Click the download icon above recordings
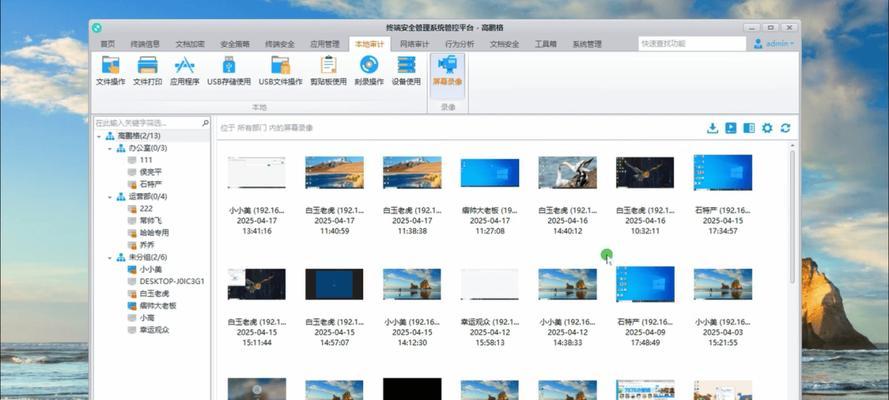 (x=713, y=128)
